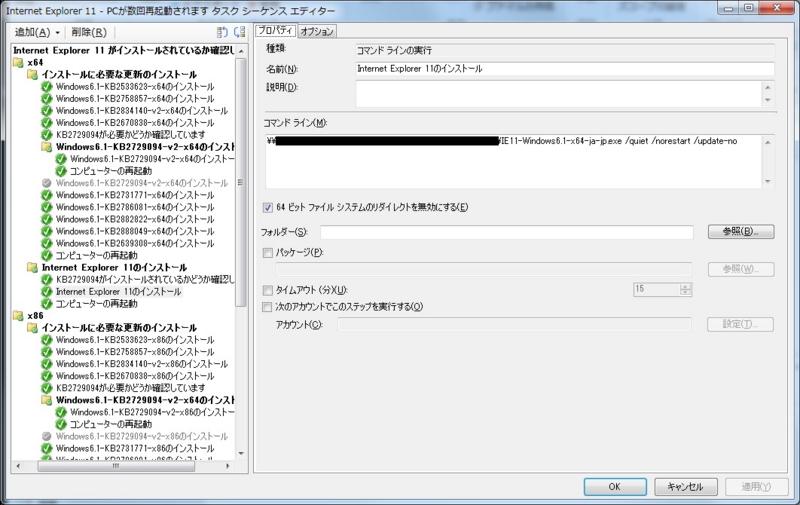Click green check icon of KB2731771-x64 step
The width and height of the screenshot is (800, 505).
pos(47,195)
